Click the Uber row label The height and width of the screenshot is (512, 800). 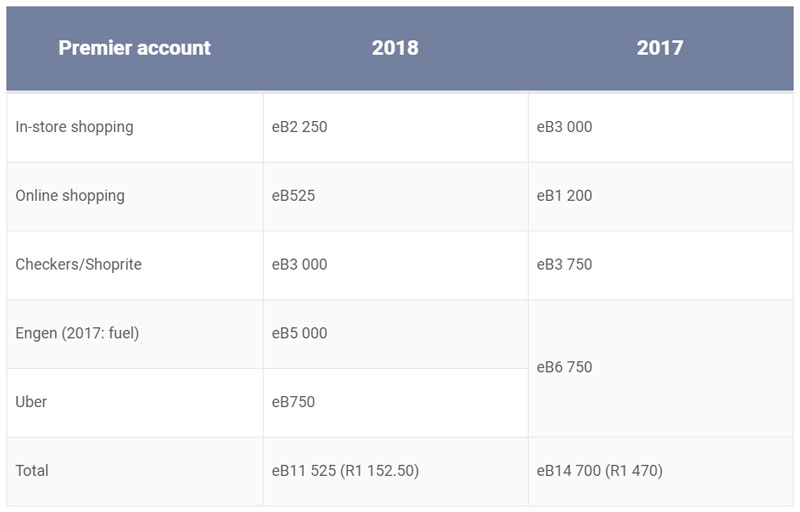tap(31, 402)
